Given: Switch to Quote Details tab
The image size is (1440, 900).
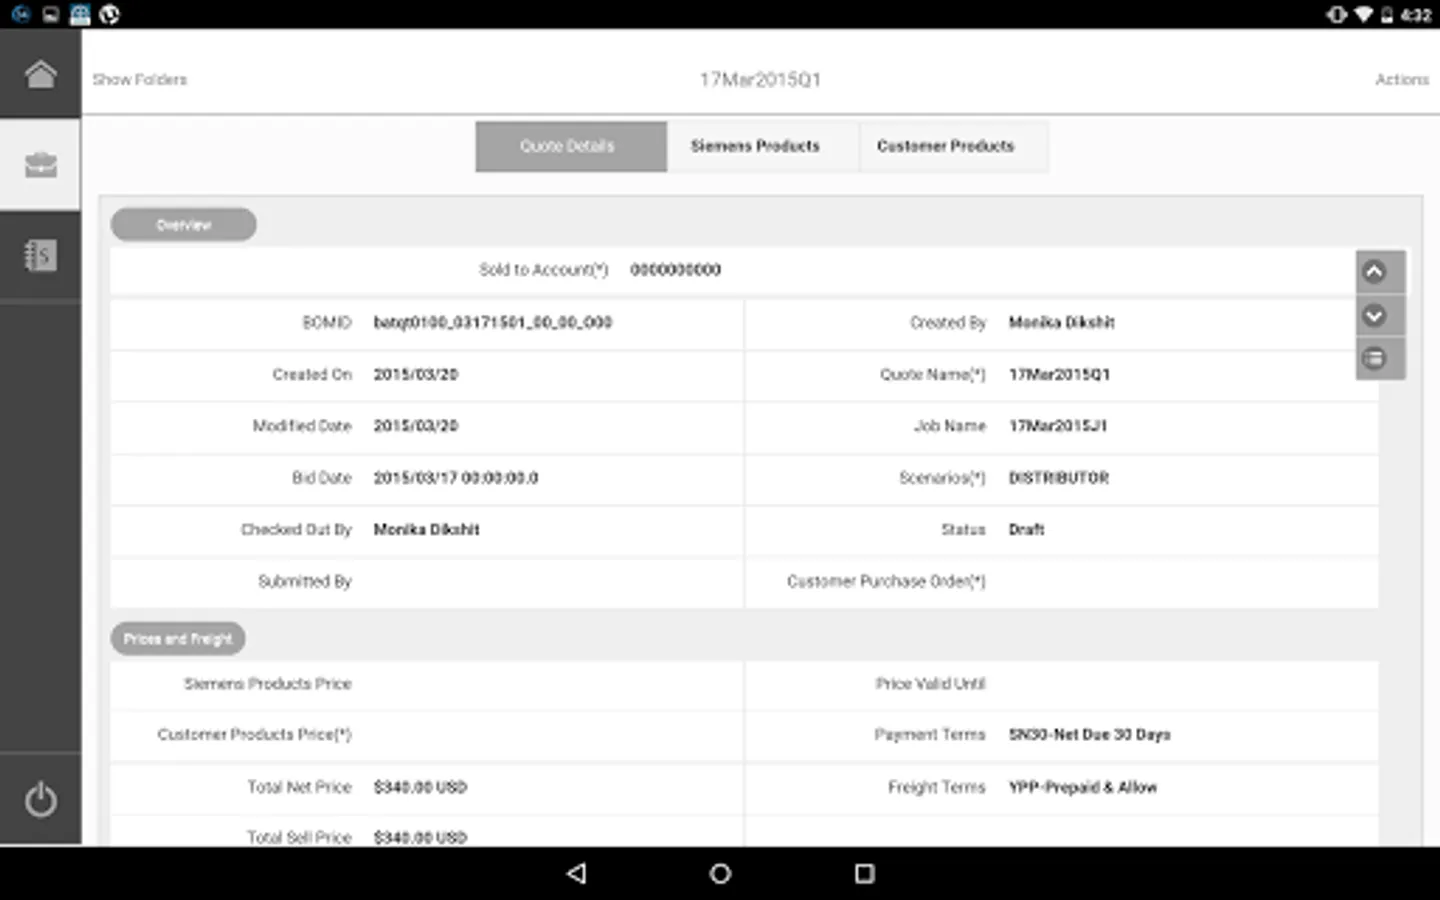Looking at the screenshot, I should 571,146.
